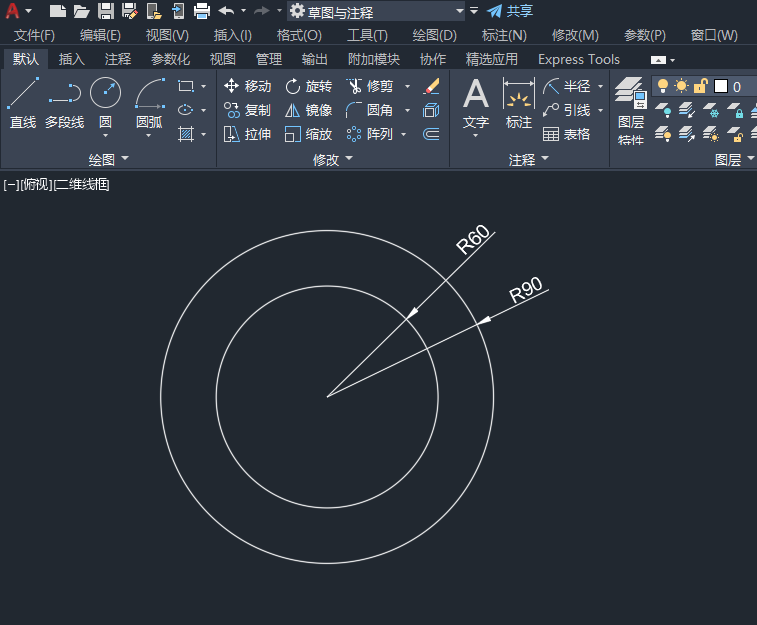
Task: Click the [俯视] viewport view label
Action: pos(37,184)
